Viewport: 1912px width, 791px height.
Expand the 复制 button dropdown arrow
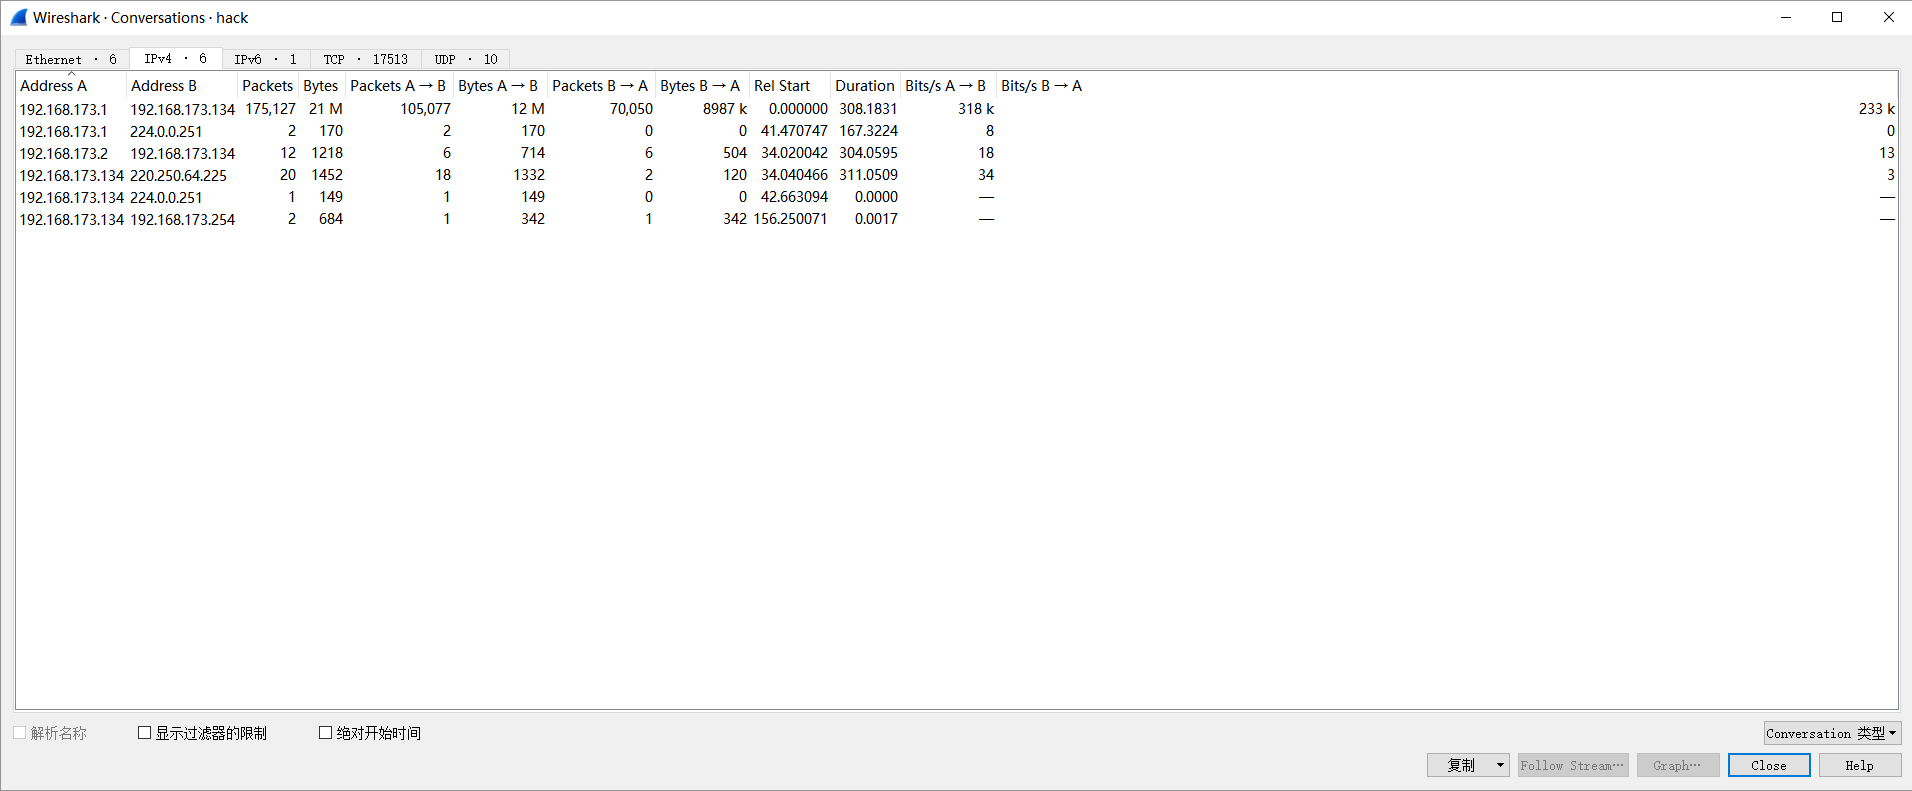pyautogui.click(x=1499, y=765)
